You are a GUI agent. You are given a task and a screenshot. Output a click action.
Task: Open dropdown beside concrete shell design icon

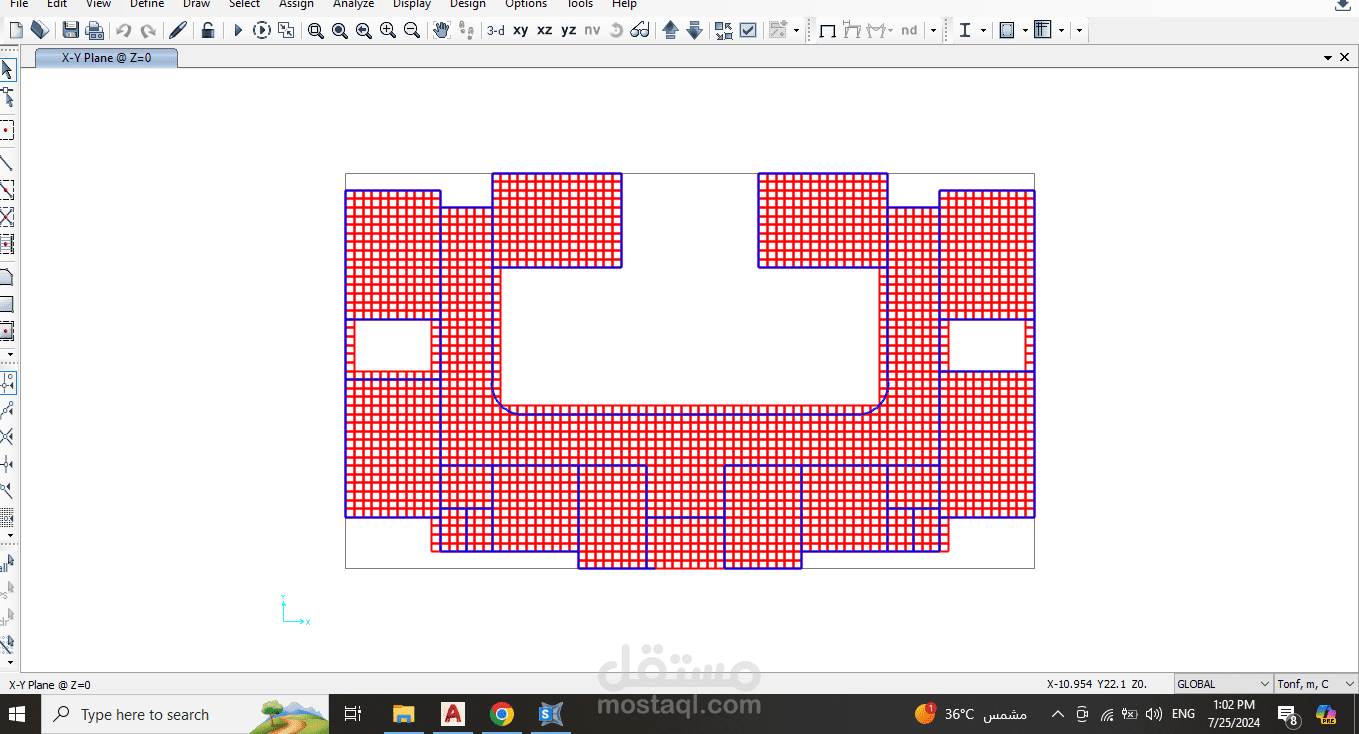(1025, 31)
